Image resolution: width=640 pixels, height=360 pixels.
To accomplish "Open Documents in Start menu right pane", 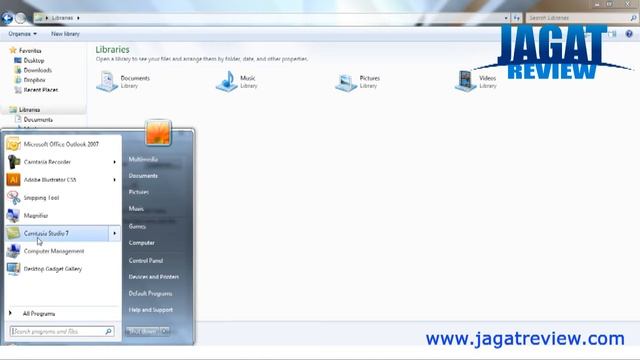I will click(143, 176).
